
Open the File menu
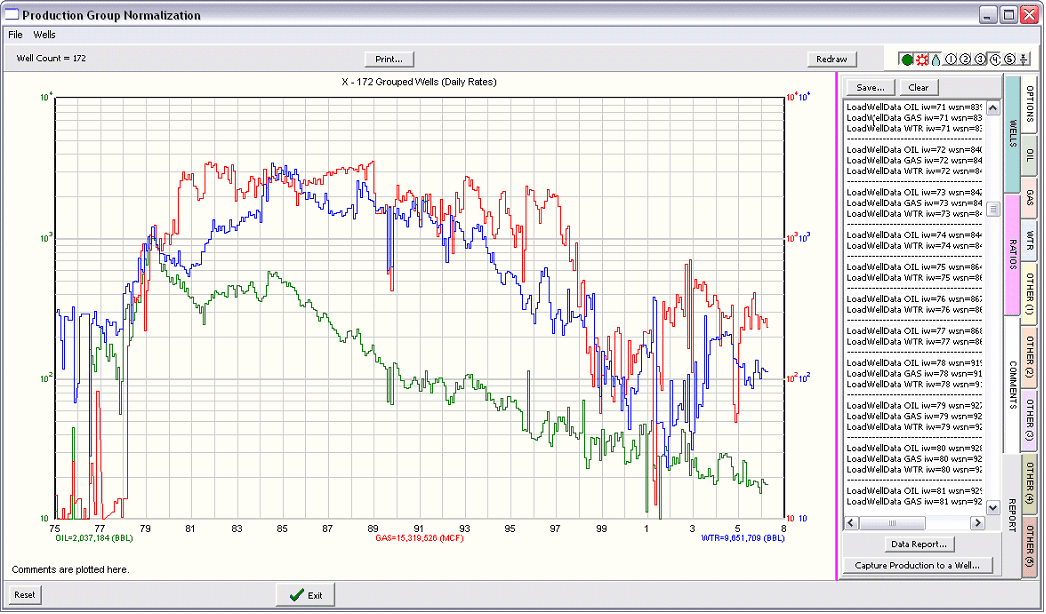[x=15, y=33]
